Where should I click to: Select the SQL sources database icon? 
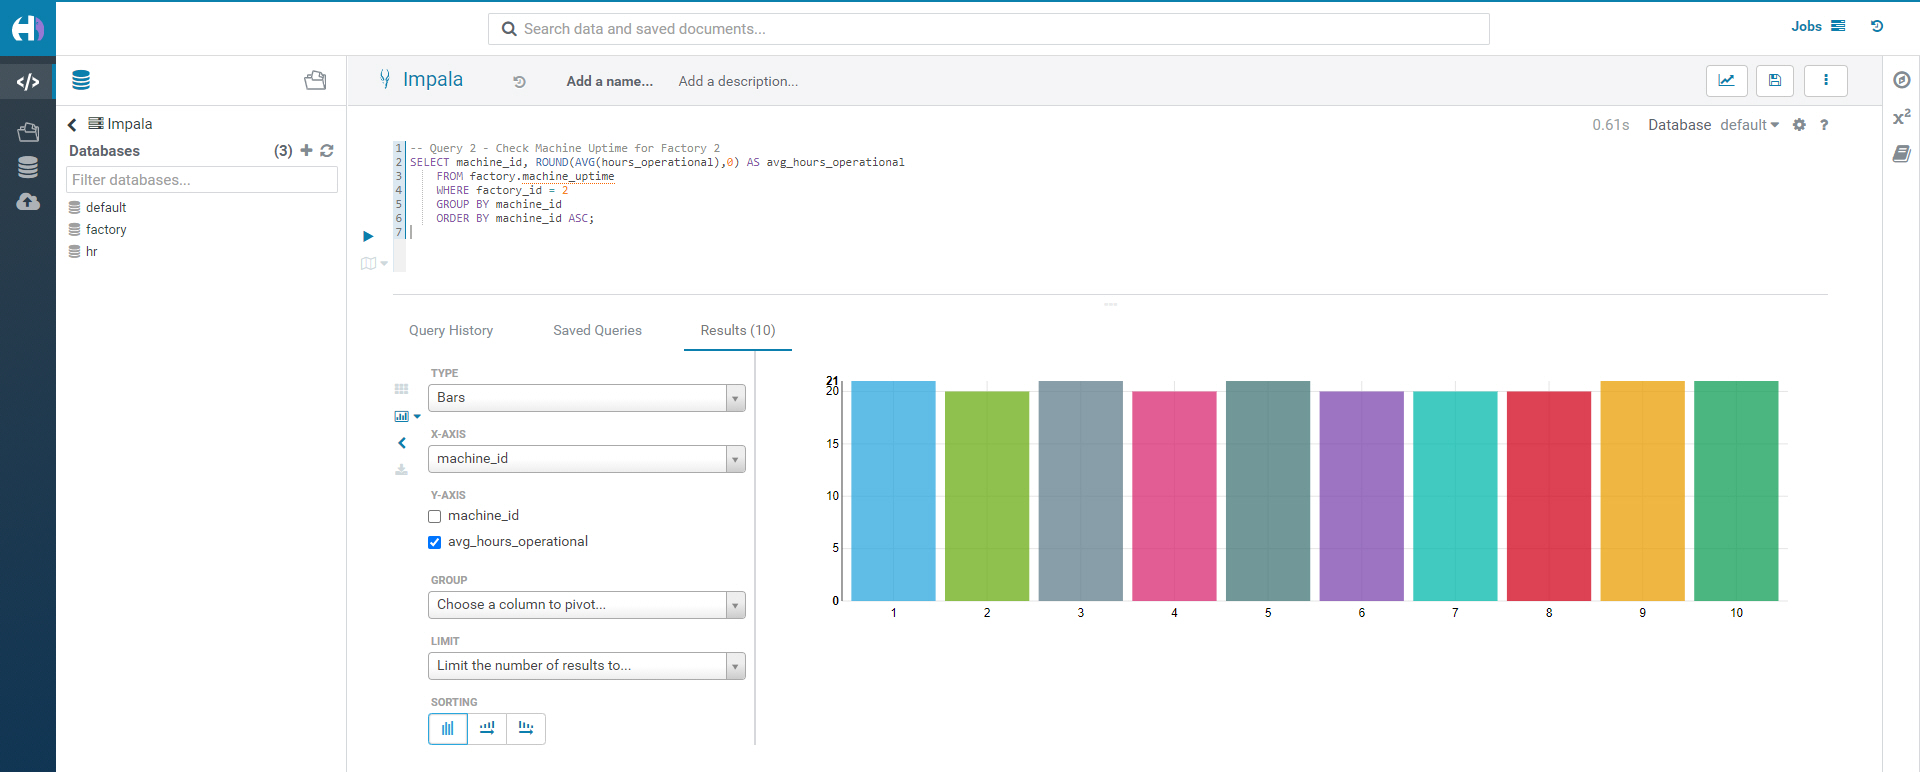point(81,80)
